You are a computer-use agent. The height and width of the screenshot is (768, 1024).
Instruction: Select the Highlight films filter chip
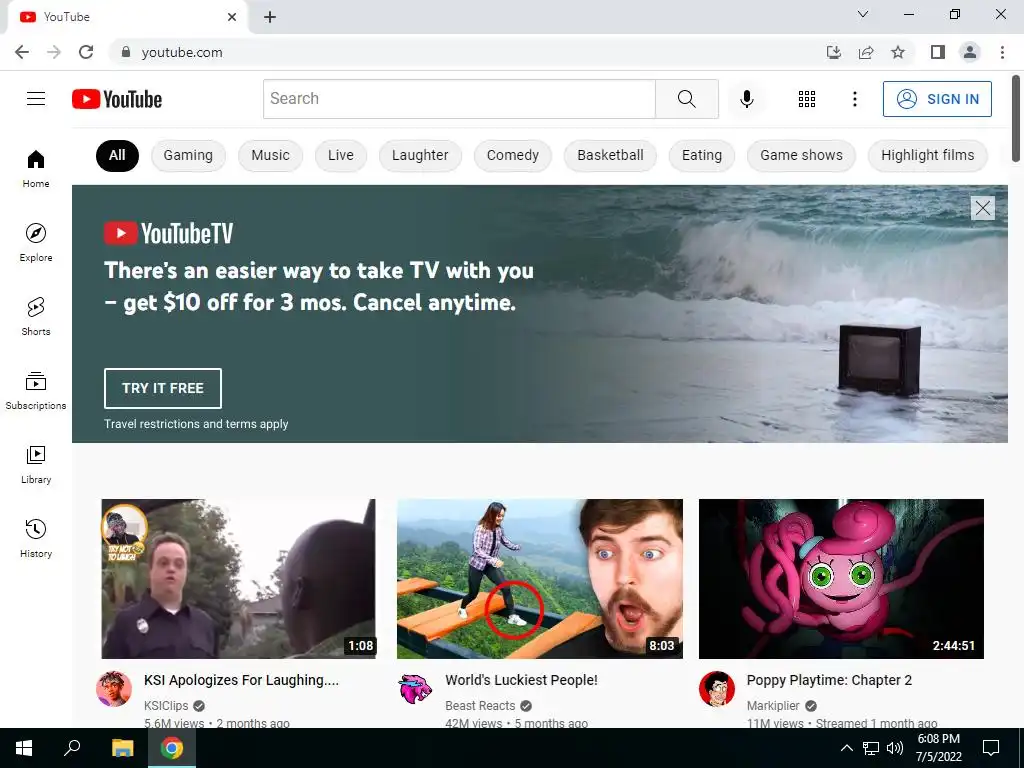(927, 155)
